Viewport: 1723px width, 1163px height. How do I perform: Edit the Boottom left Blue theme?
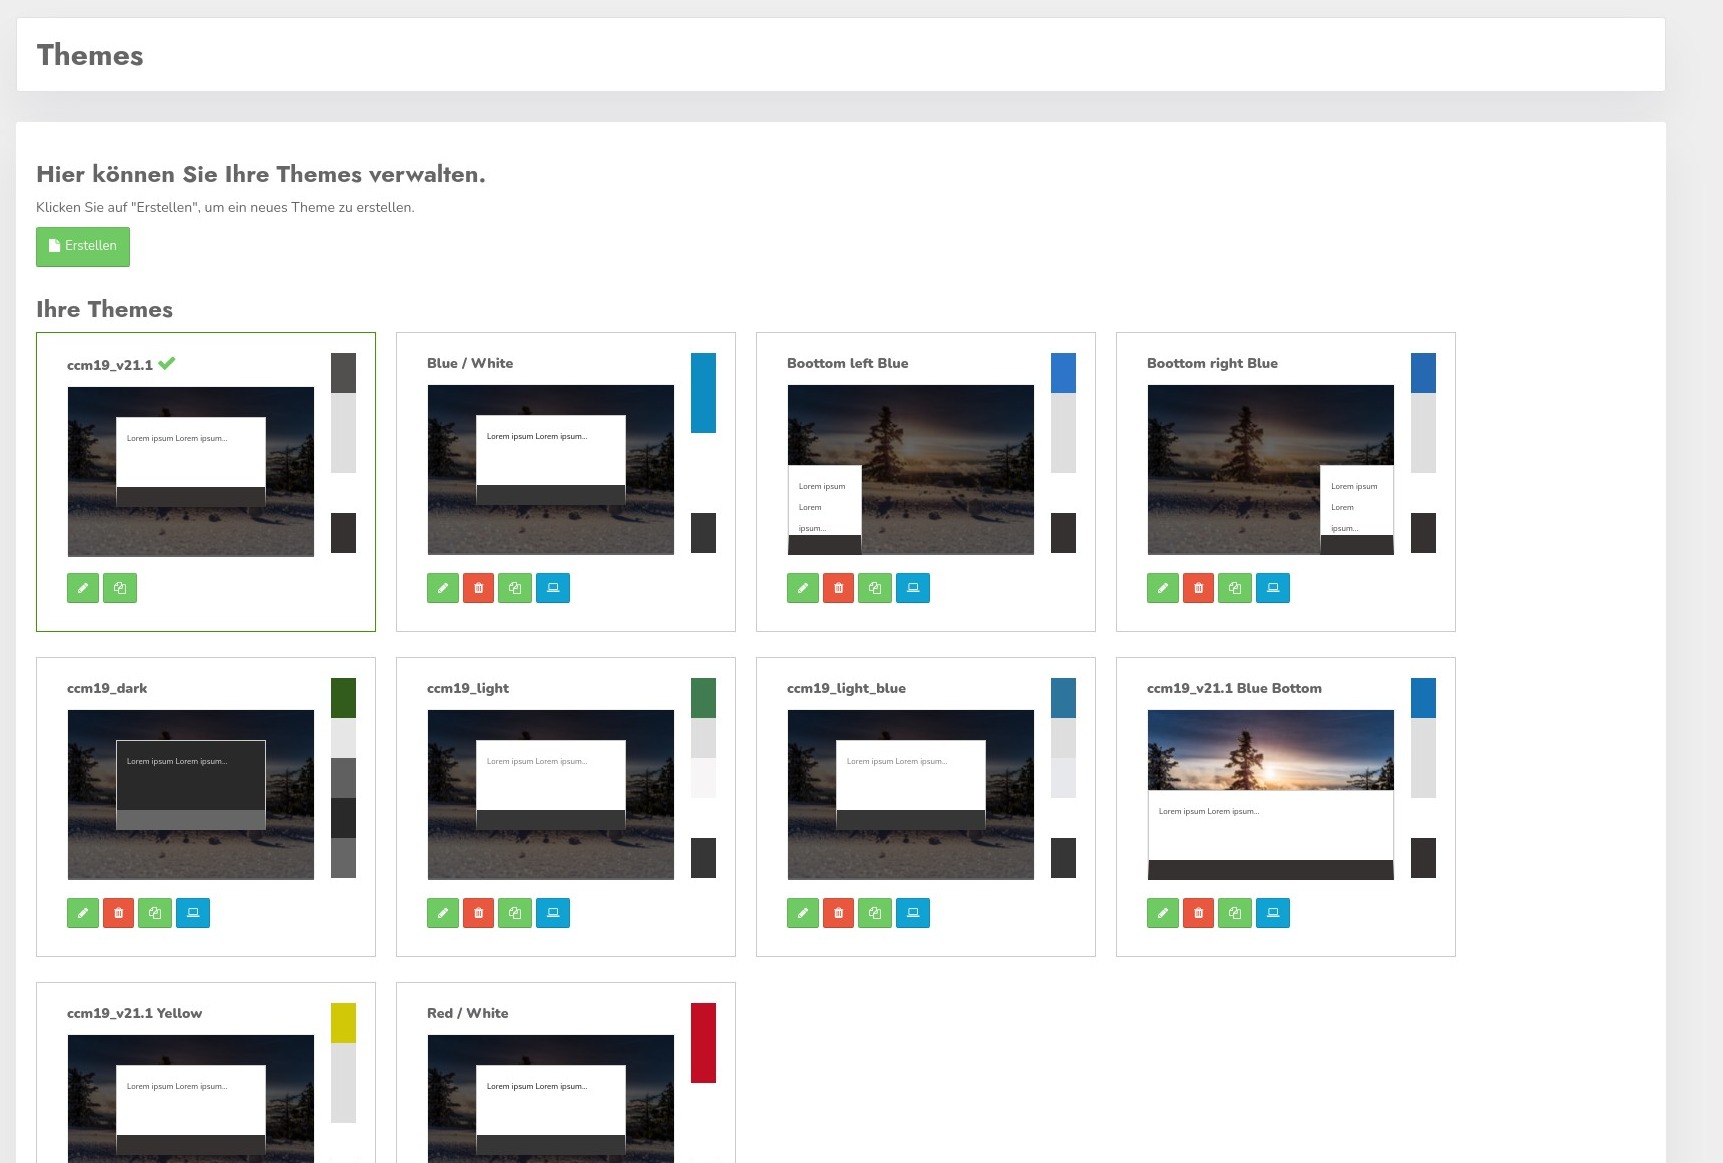803,588
